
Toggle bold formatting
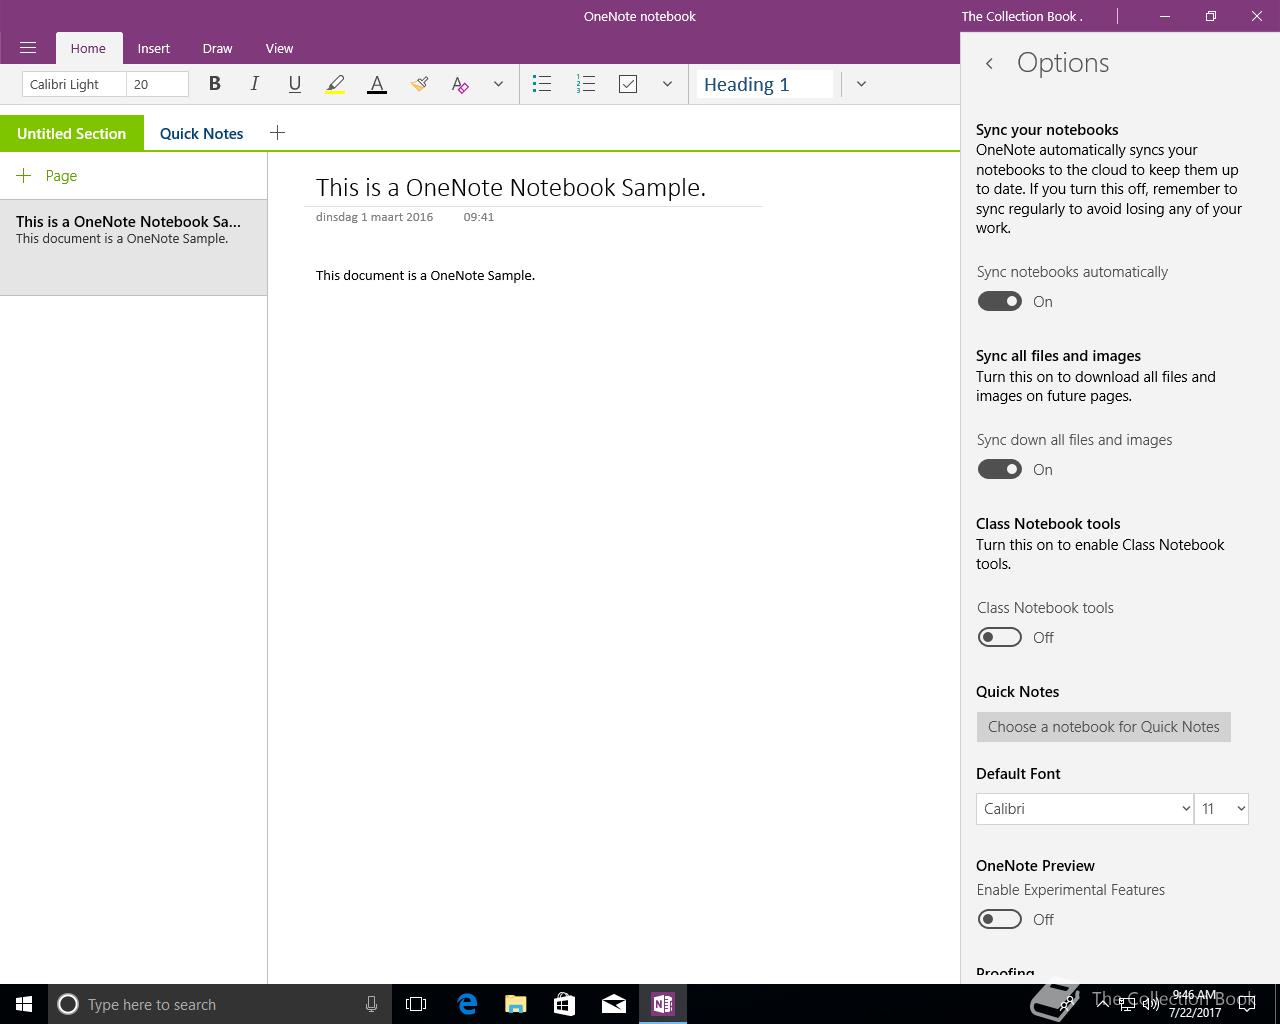(x=214, y=84)
